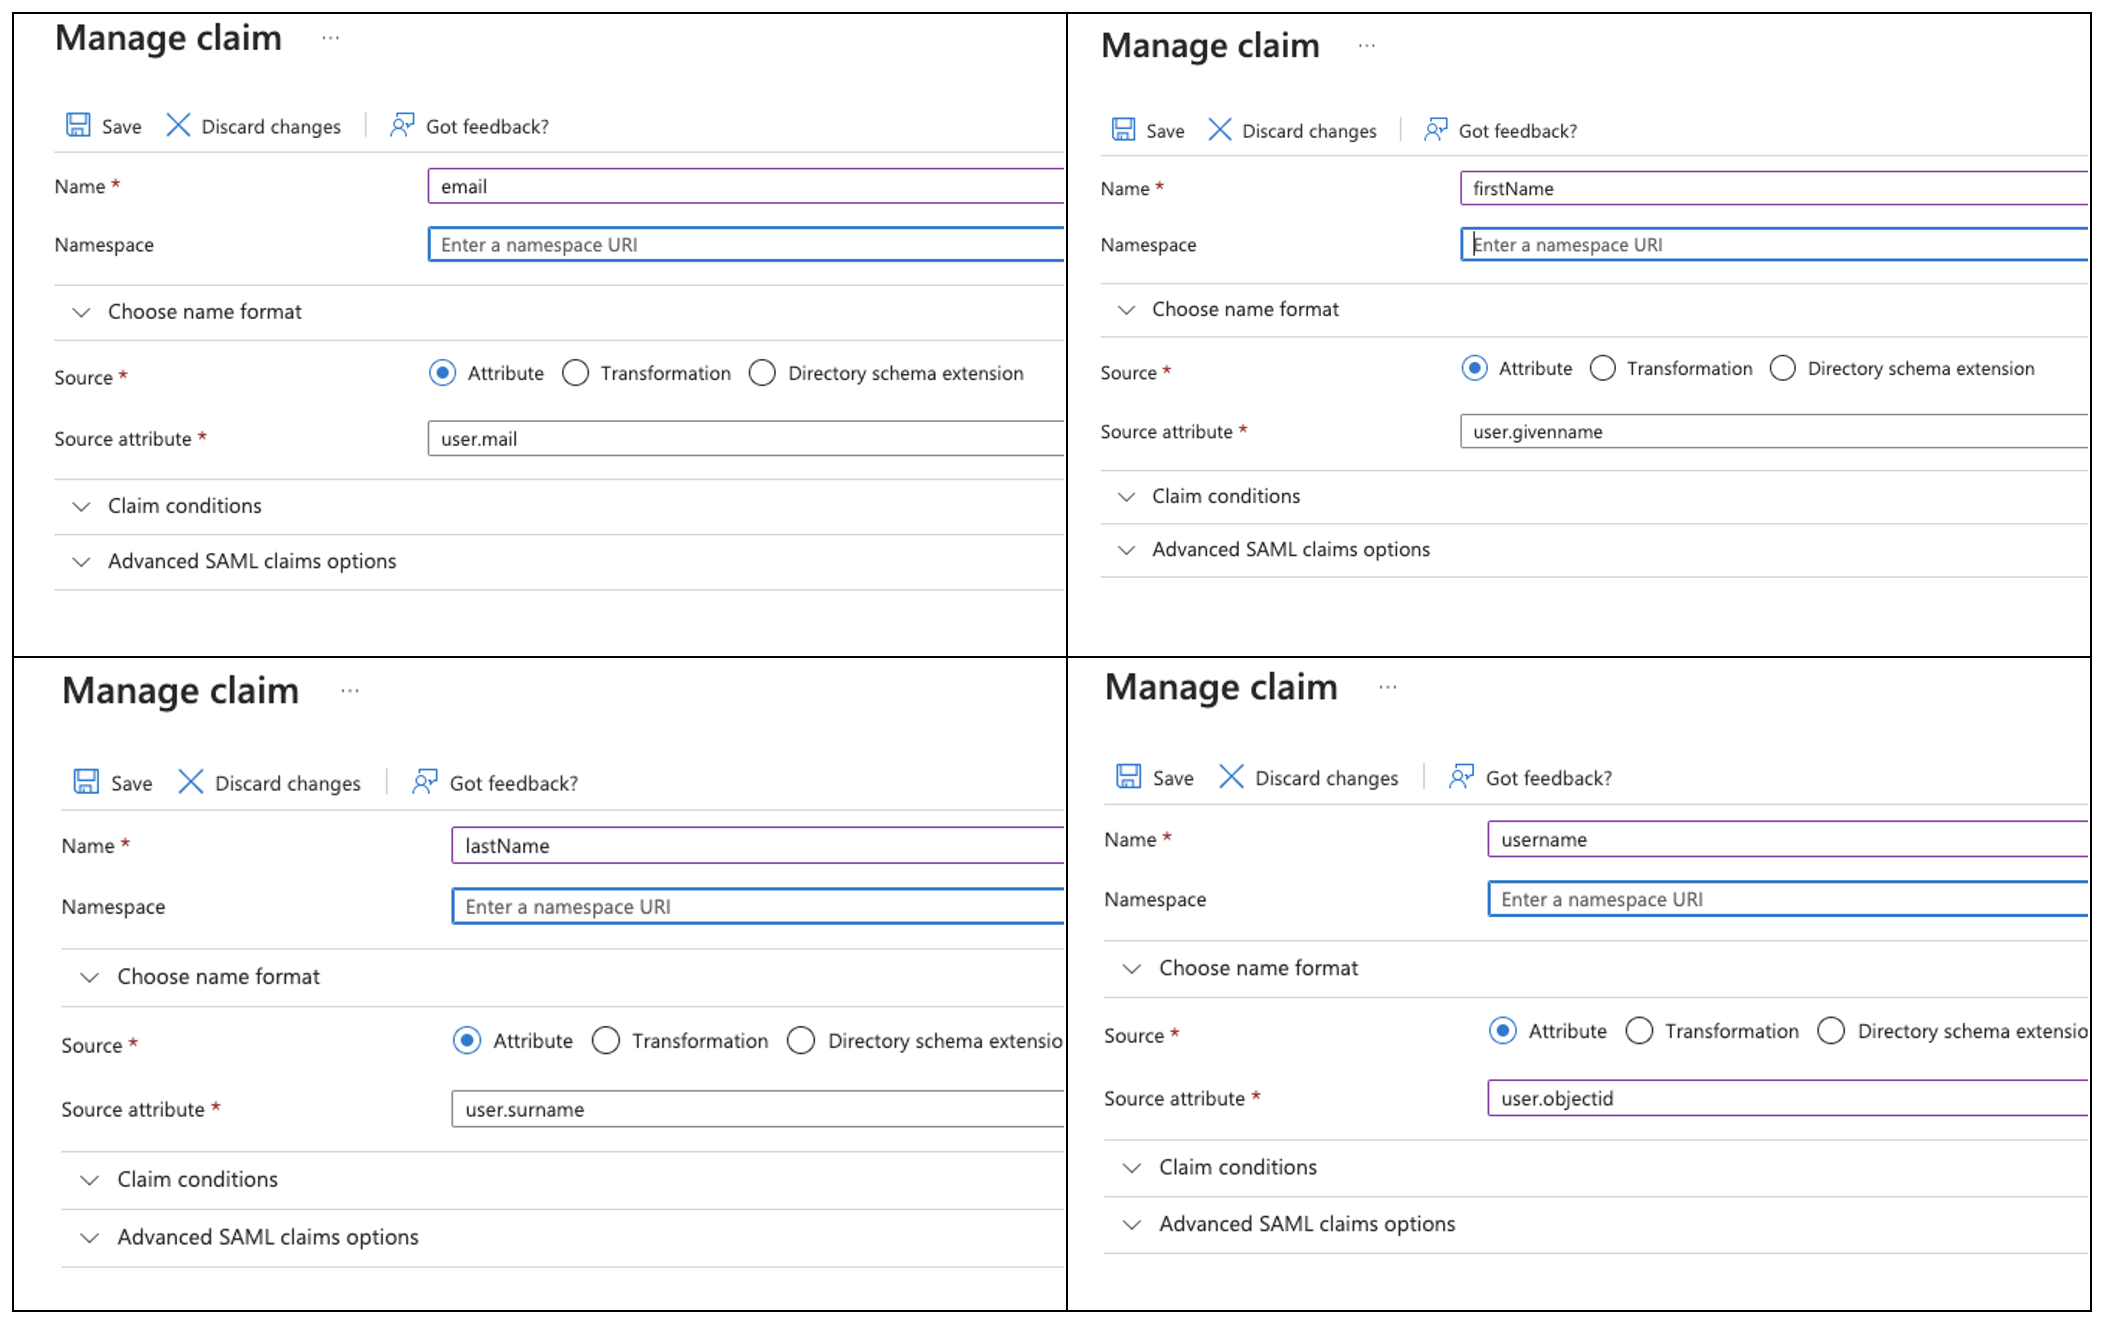The width and height of the screenshot is (2108, 1328).
Task: Click Got feedback icon in firstName claim panel
Action: coord(1436,130)
